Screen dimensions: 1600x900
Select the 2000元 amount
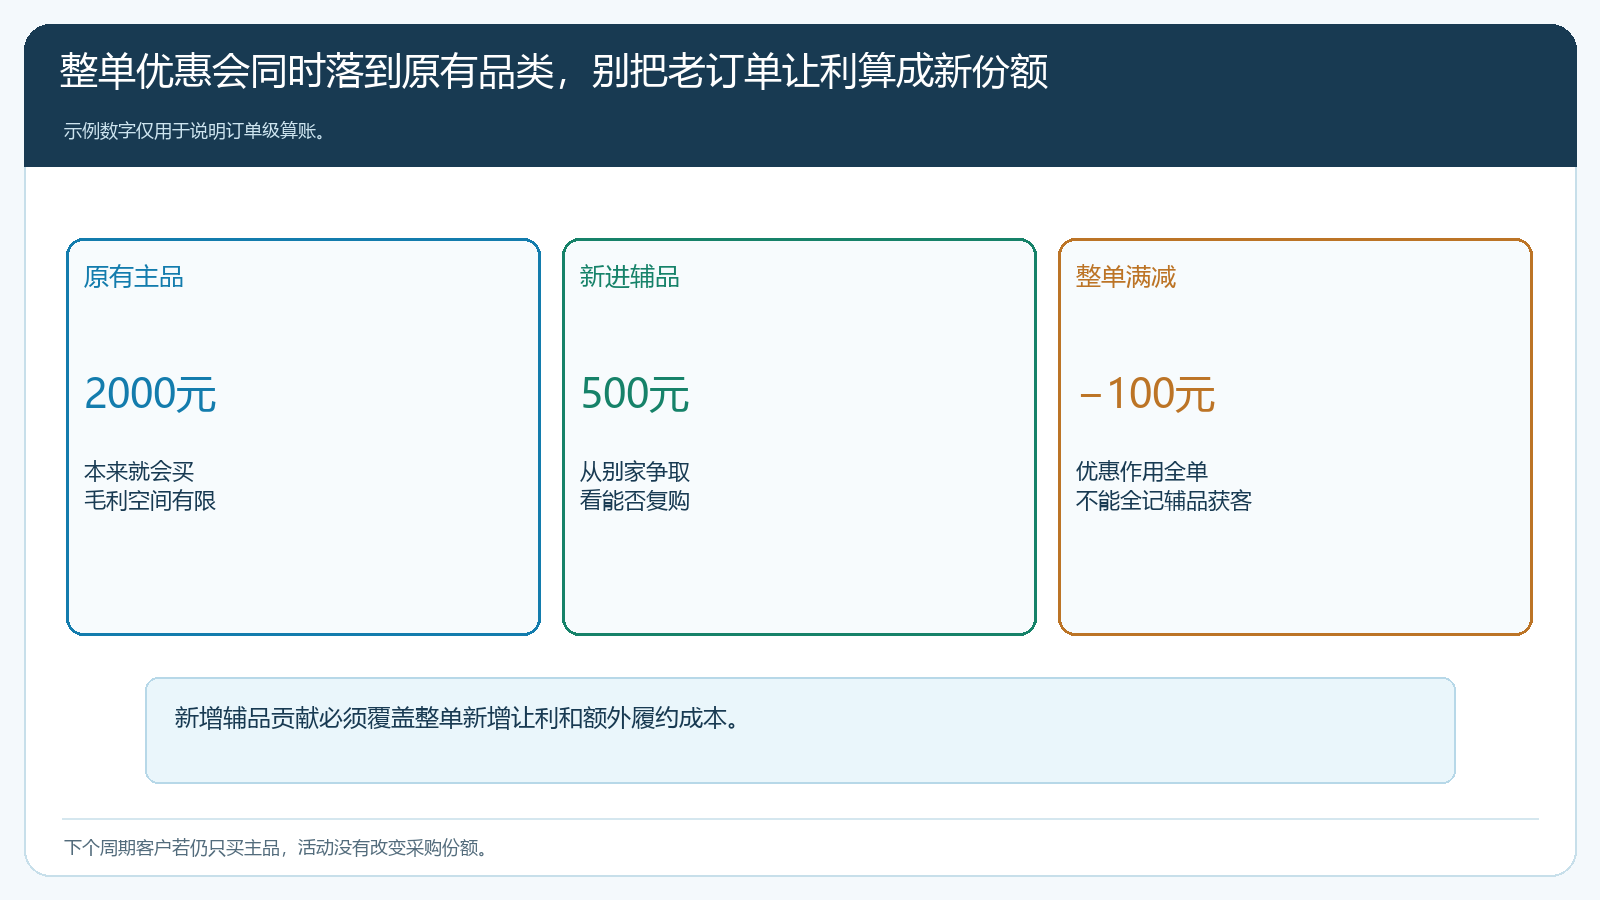pos(150,394)
